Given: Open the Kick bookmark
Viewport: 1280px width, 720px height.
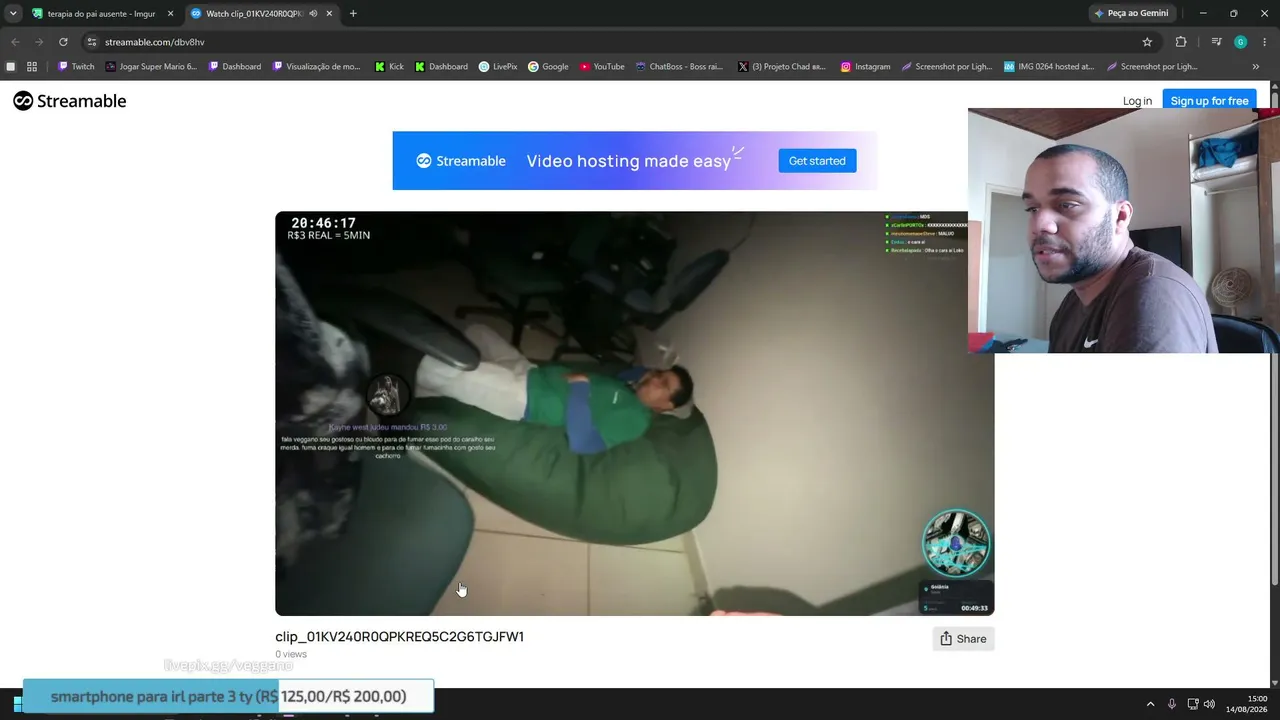Looking at the screenshot, I should [x=389, y=67].
